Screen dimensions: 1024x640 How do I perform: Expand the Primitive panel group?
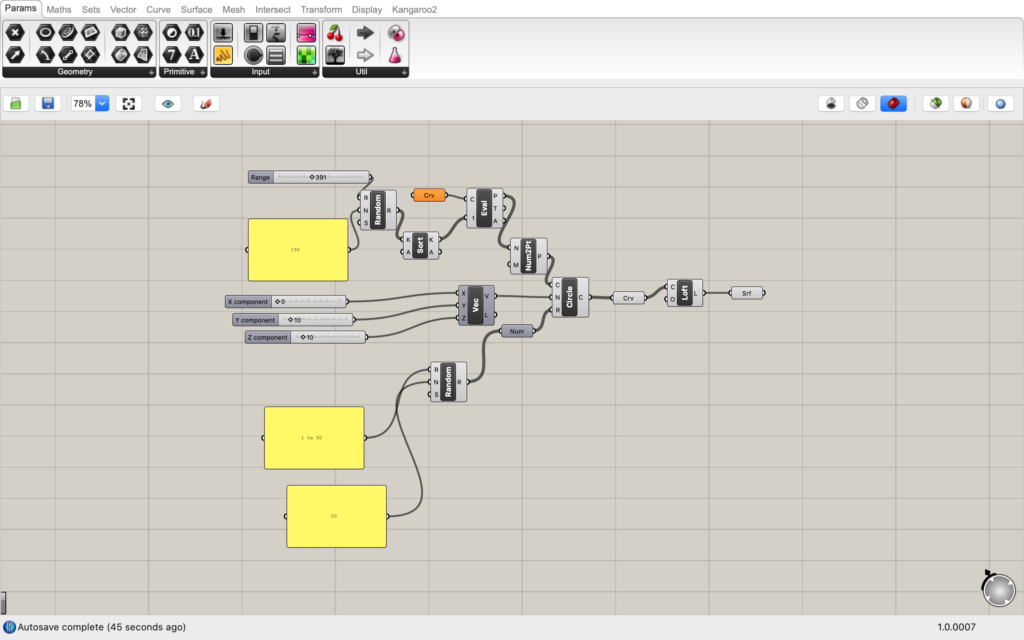[202, 72]
